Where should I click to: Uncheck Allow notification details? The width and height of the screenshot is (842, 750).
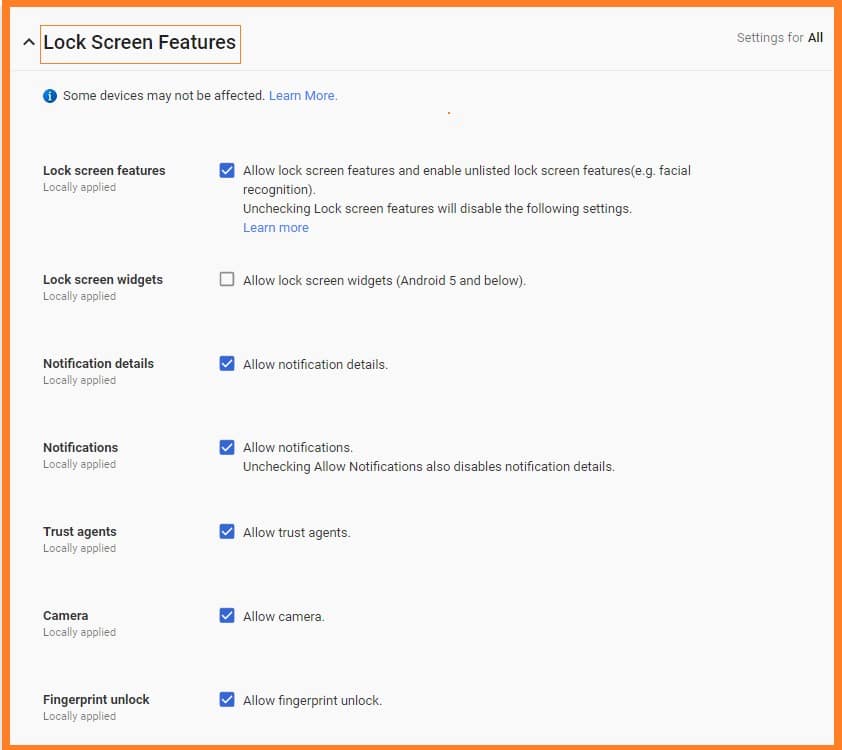(x=227, y=363)
